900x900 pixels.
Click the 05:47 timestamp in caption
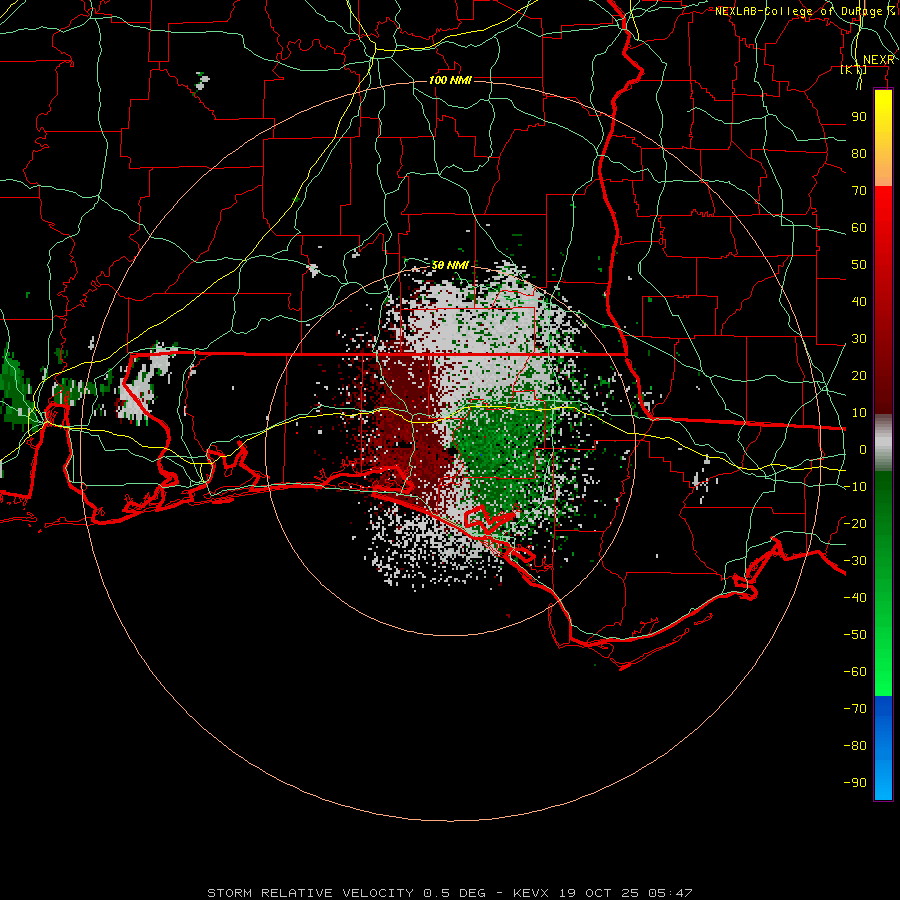tap(670, 893)
